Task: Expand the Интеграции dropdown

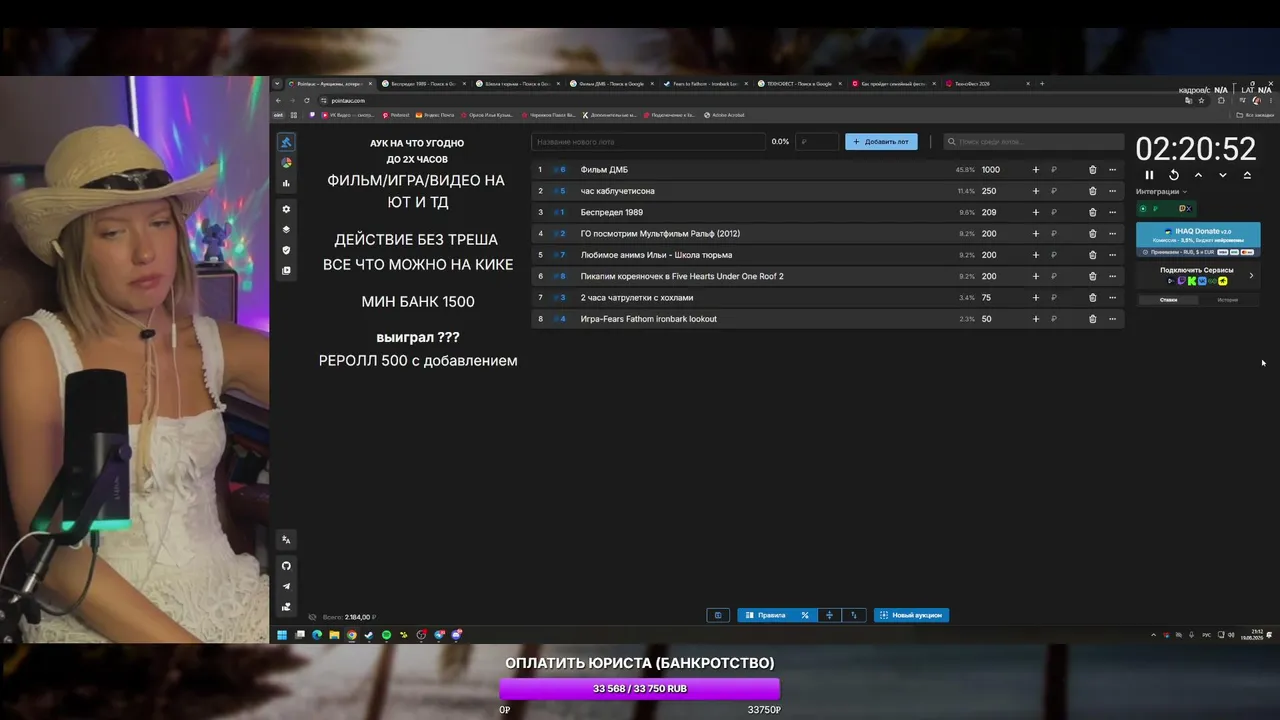Action: pos(1161,192)
